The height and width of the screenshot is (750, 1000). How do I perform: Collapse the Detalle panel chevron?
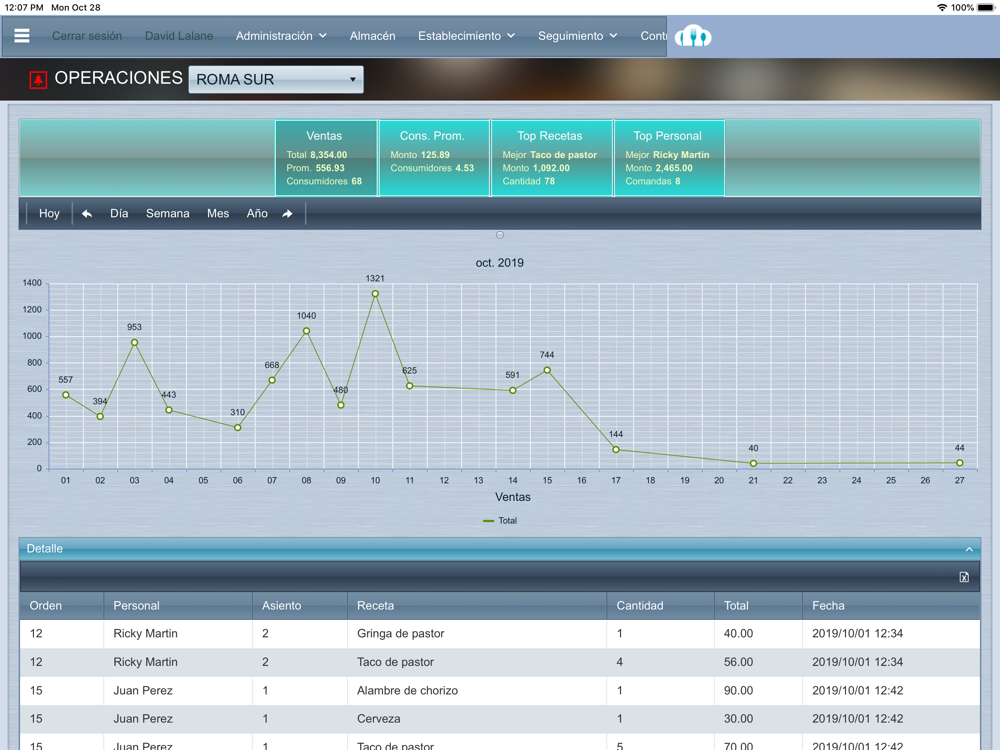click(969, 549)
